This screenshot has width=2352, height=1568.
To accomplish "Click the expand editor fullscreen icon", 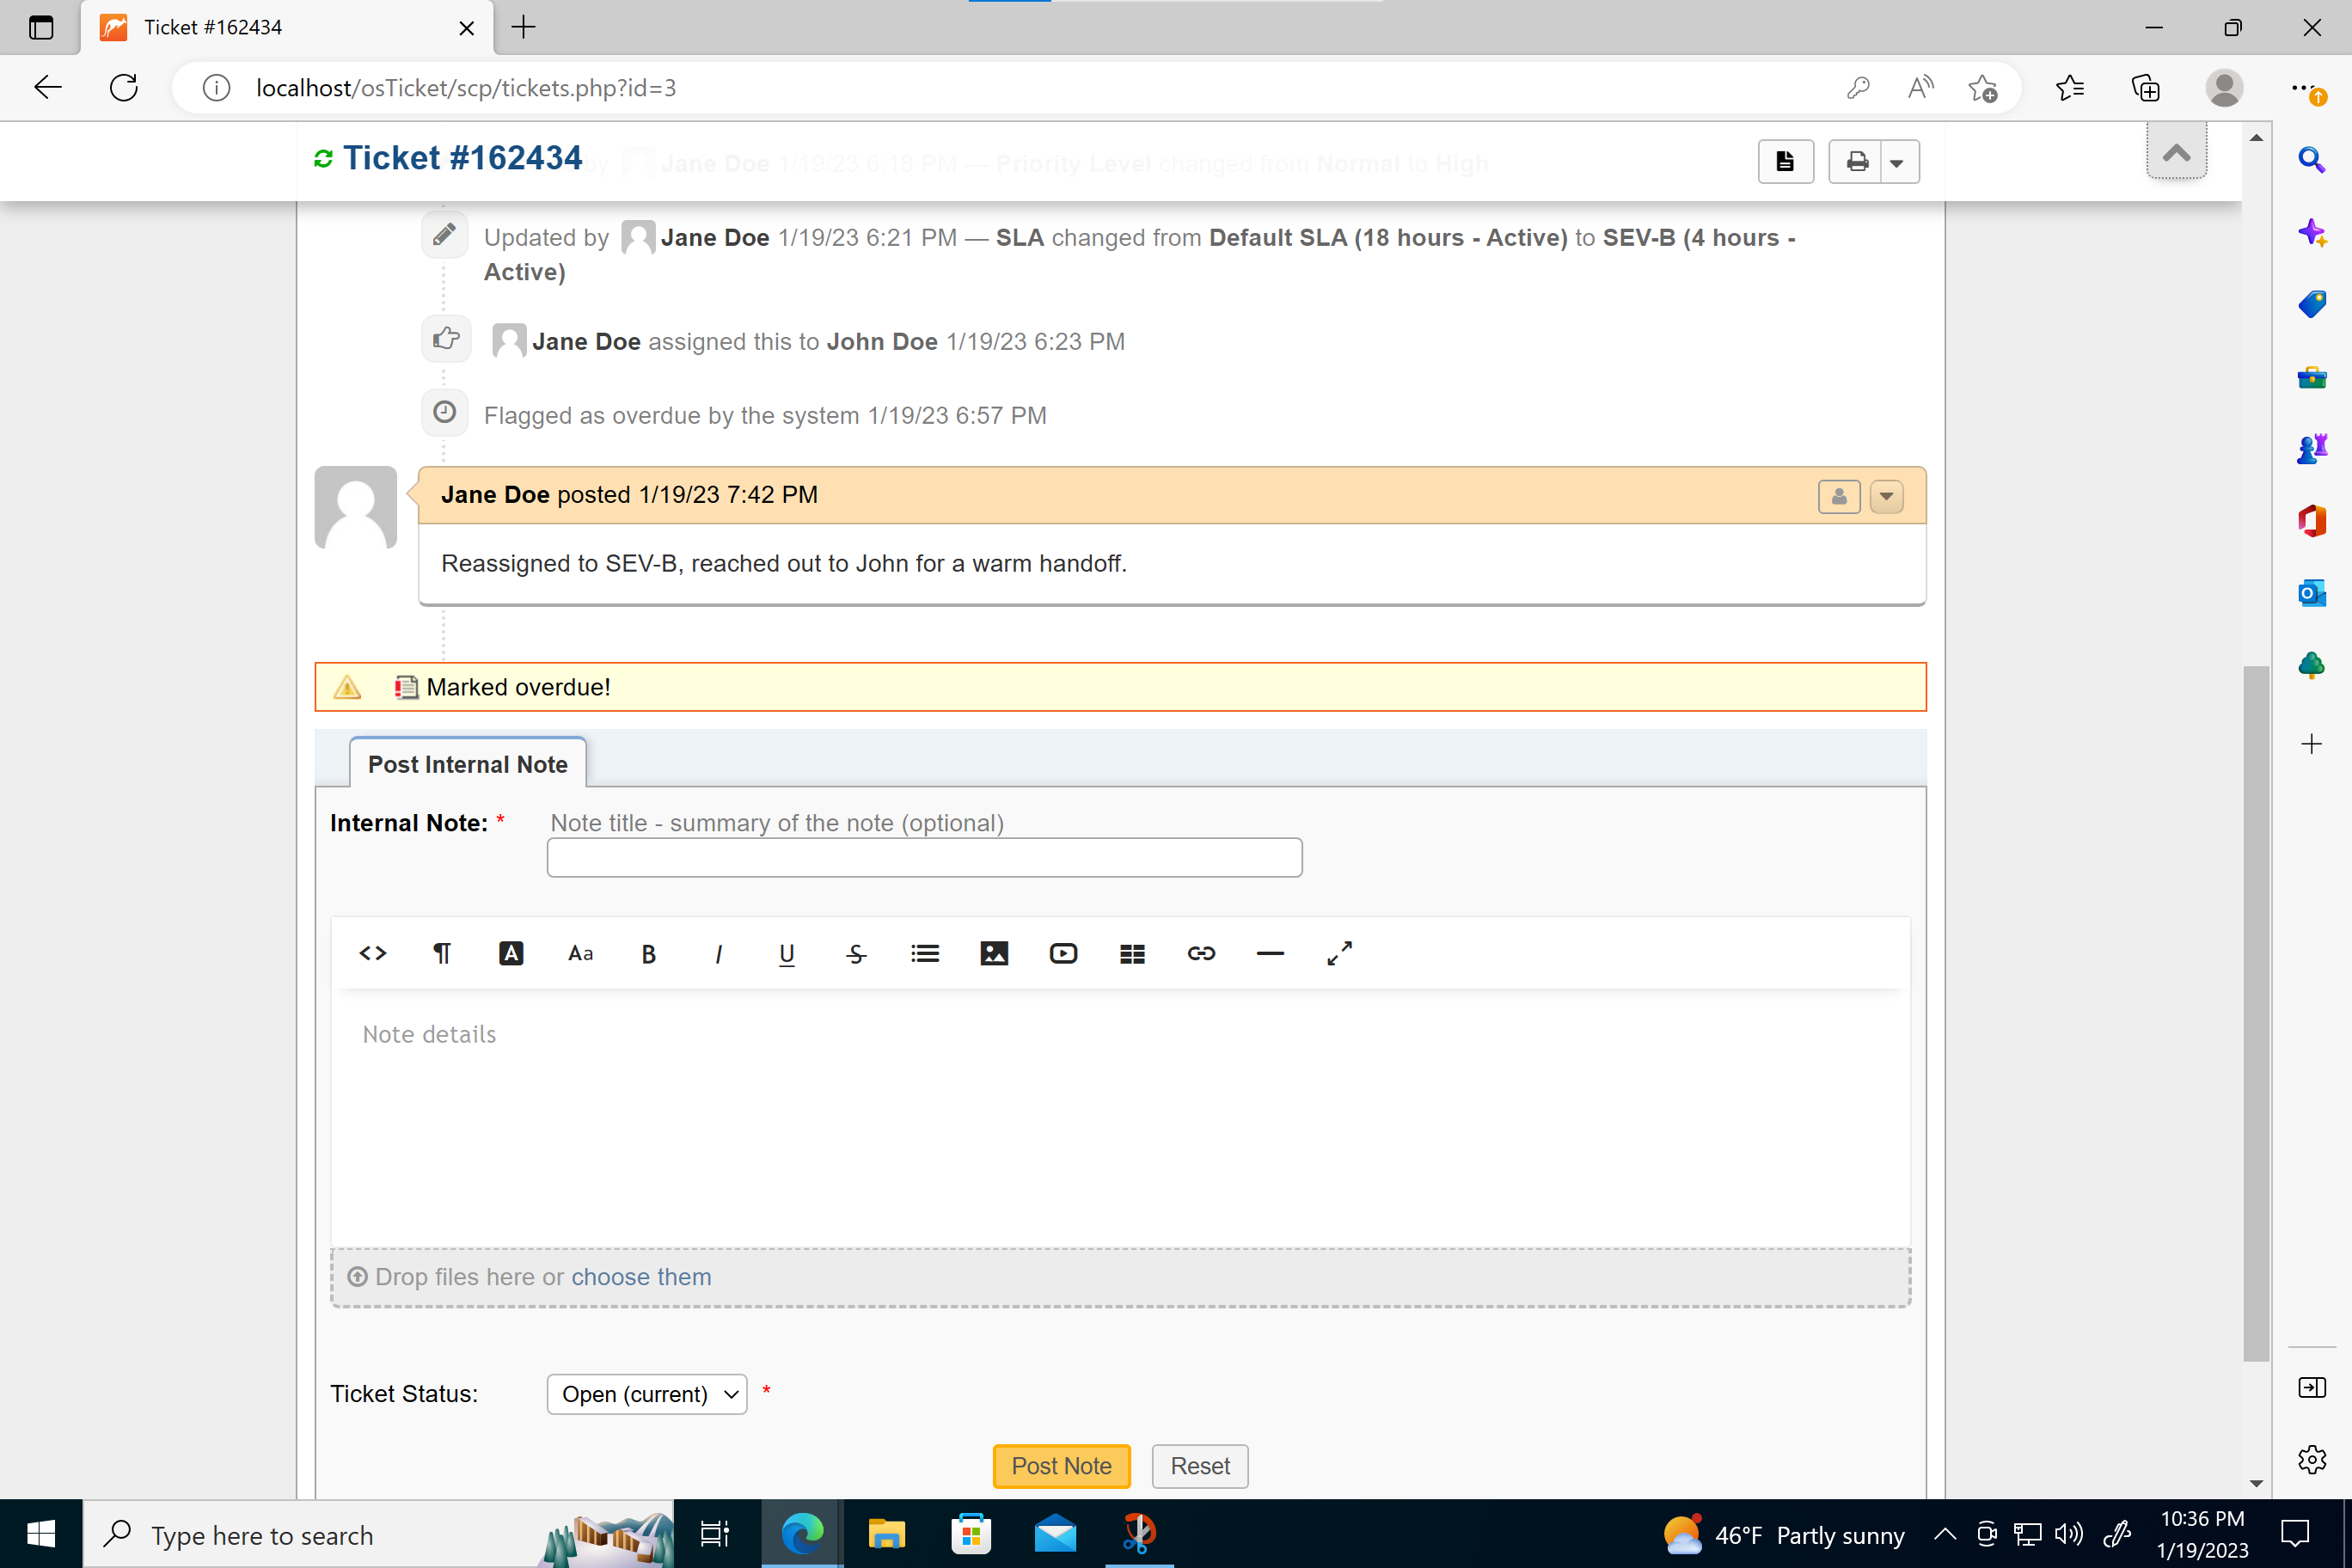I will tap(1338, 950).
